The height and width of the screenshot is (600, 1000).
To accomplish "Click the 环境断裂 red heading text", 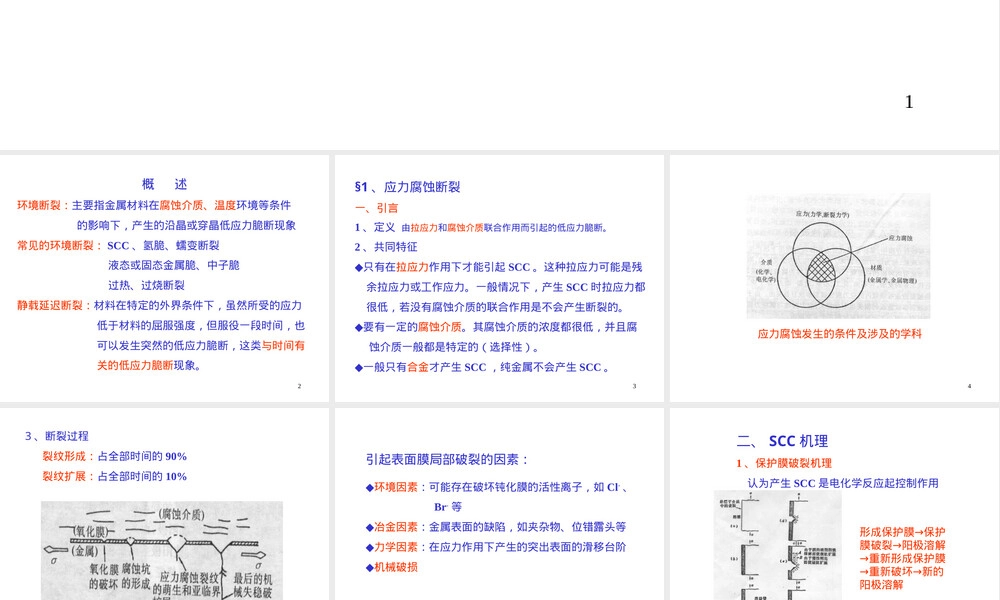I will coord(39,205).
